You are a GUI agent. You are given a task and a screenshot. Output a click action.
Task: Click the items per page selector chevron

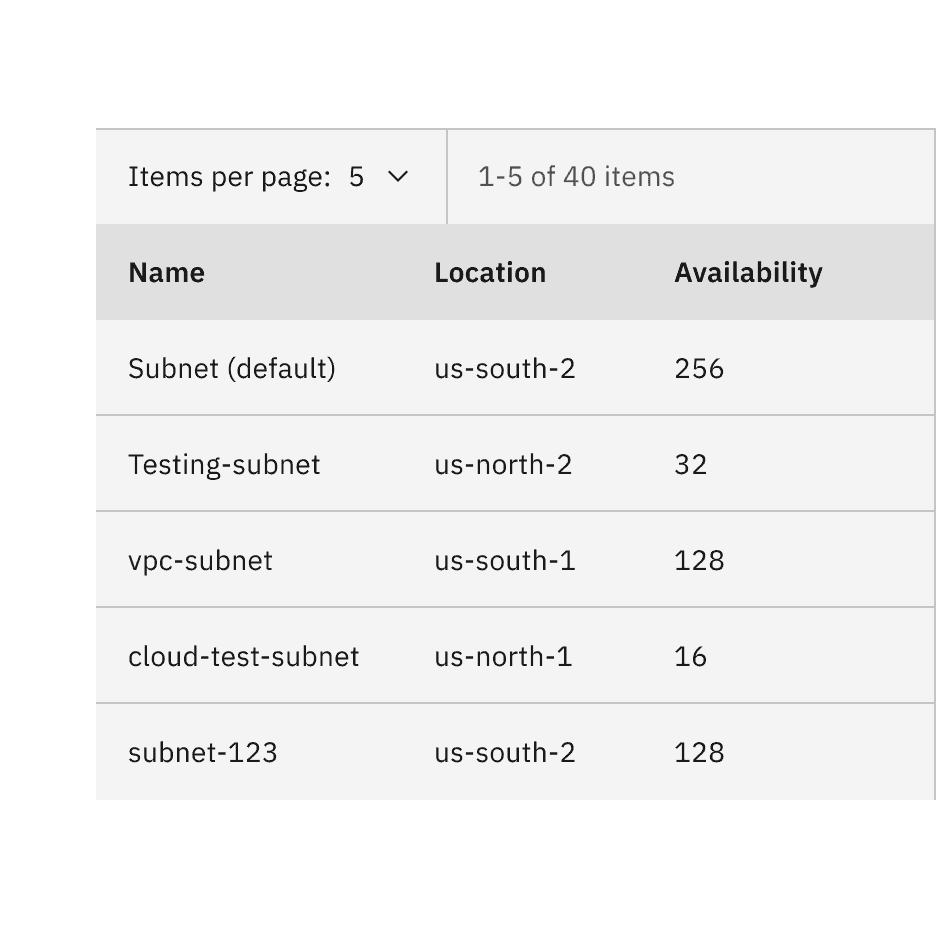(397, 176)
